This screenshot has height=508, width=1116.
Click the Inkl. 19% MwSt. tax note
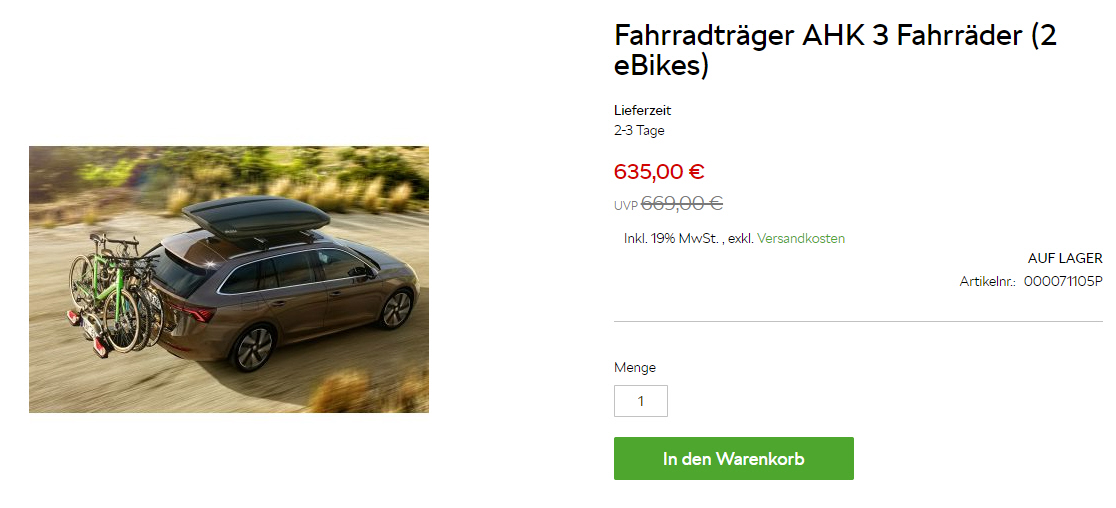point(673,238)
